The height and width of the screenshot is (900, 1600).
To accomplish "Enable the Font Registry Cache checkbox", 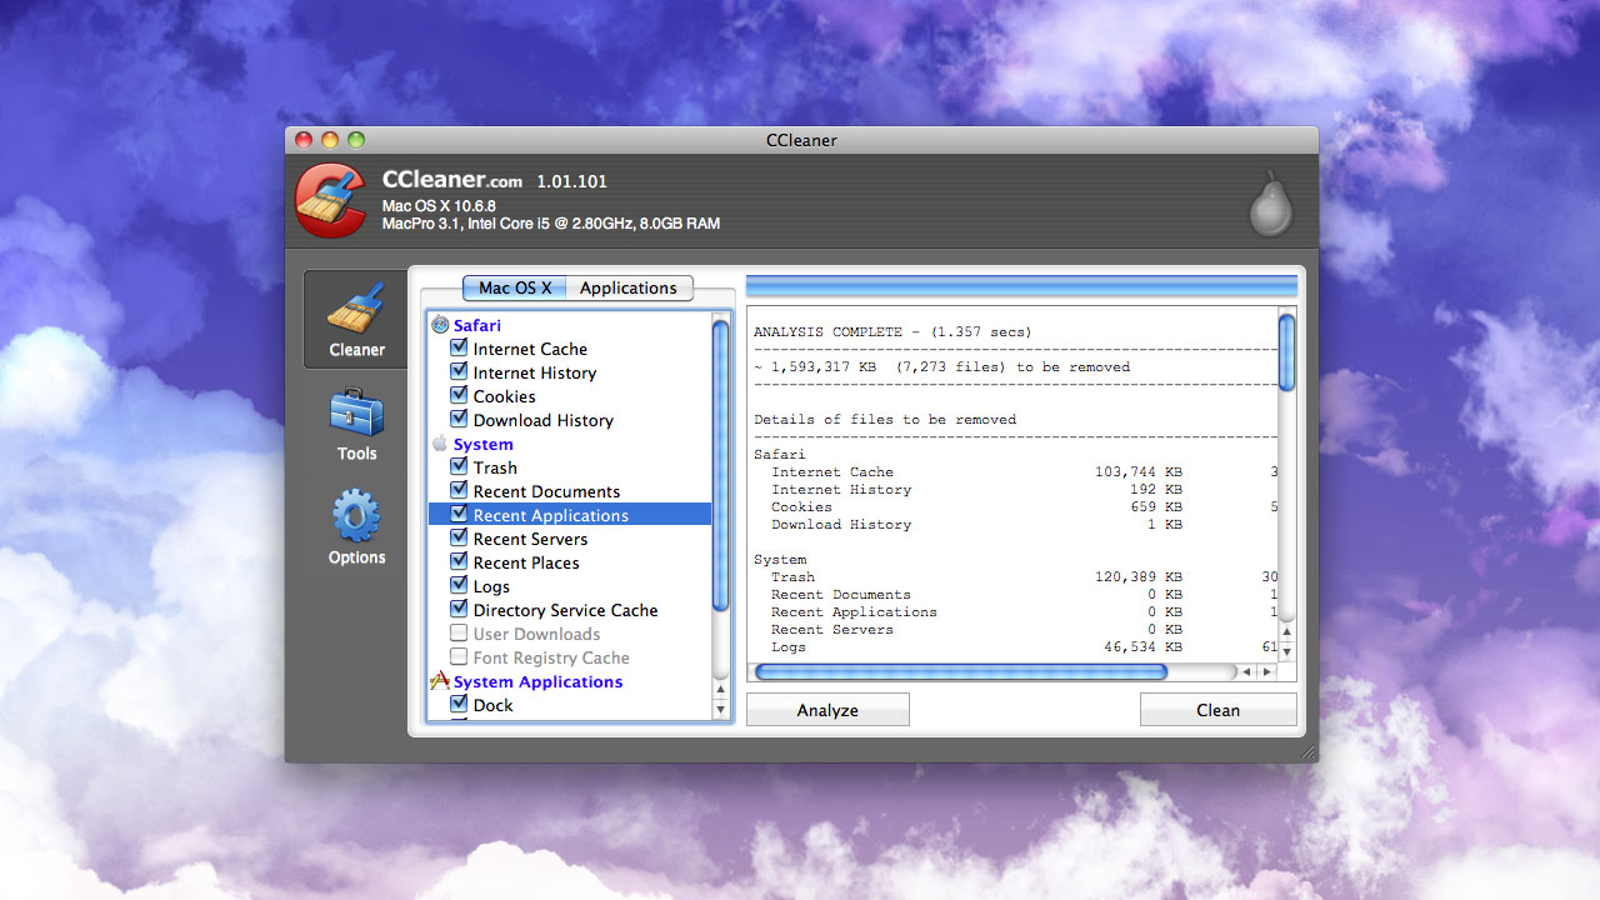I will [x=459, y=657].
